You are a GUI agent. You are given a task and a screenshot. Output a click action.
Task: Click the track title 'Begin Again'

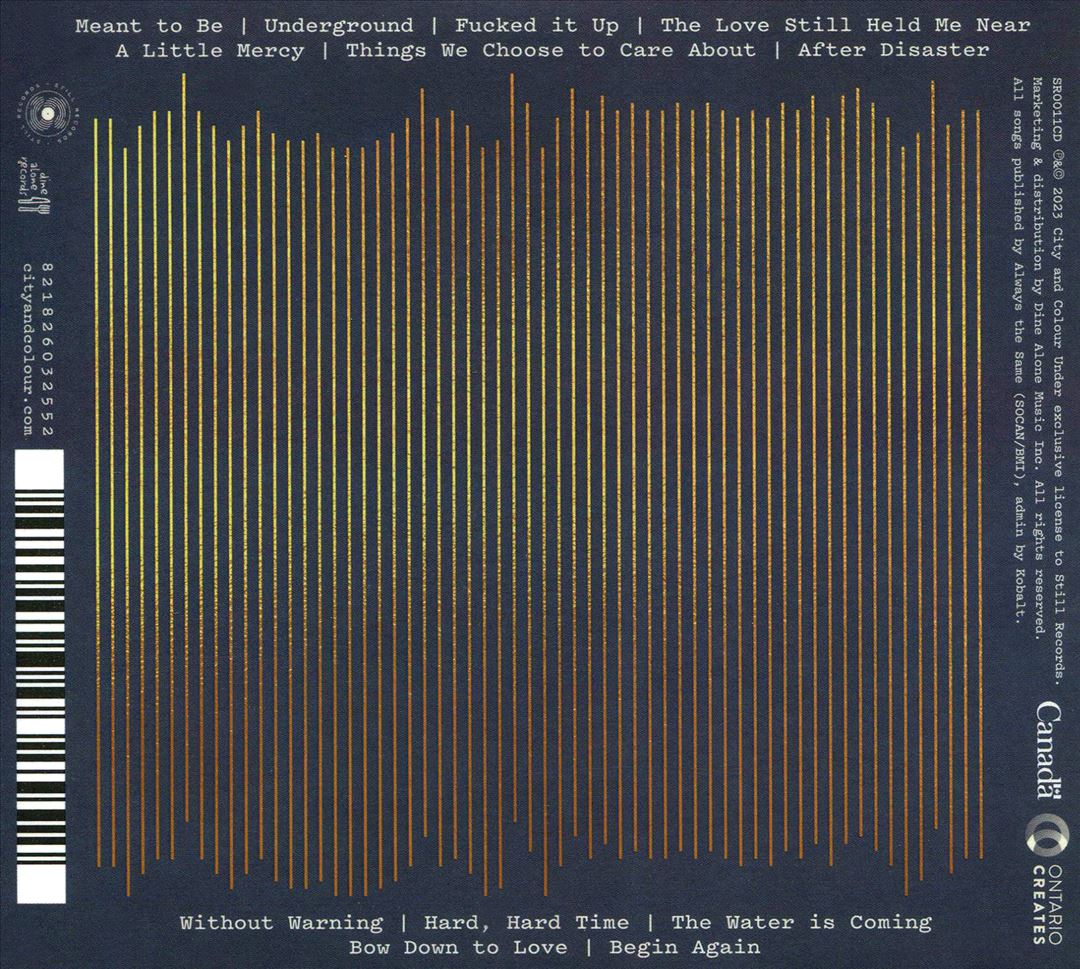click(685, 948)
